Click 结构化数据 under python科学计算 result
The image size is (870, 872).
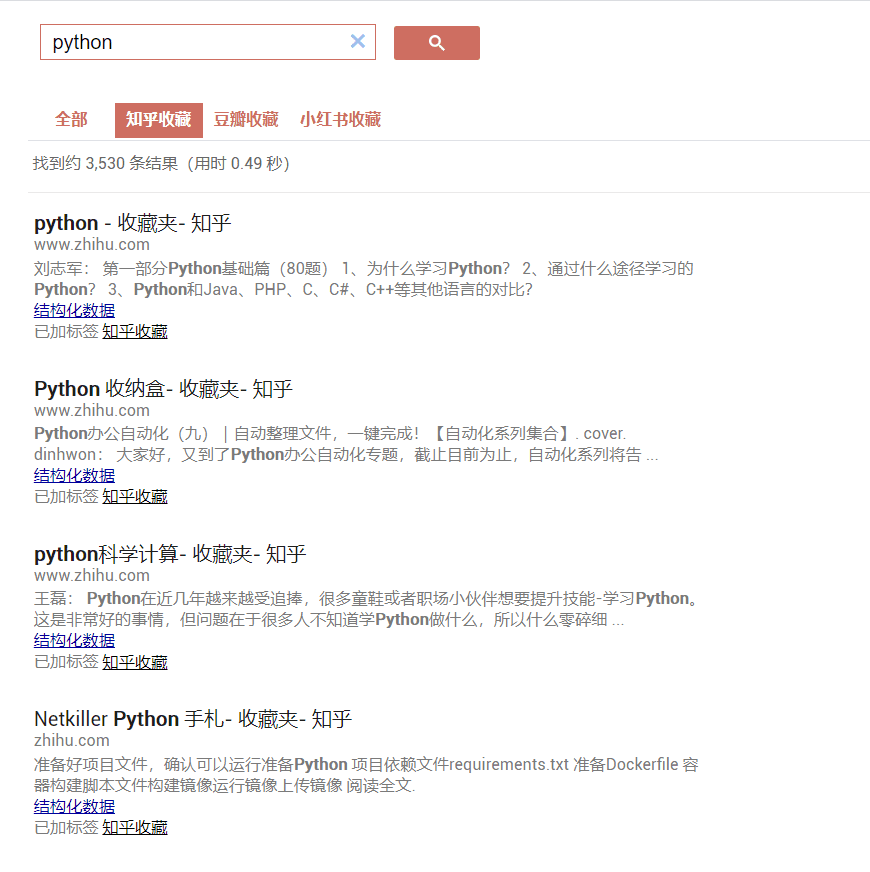[x=75, y=641]
